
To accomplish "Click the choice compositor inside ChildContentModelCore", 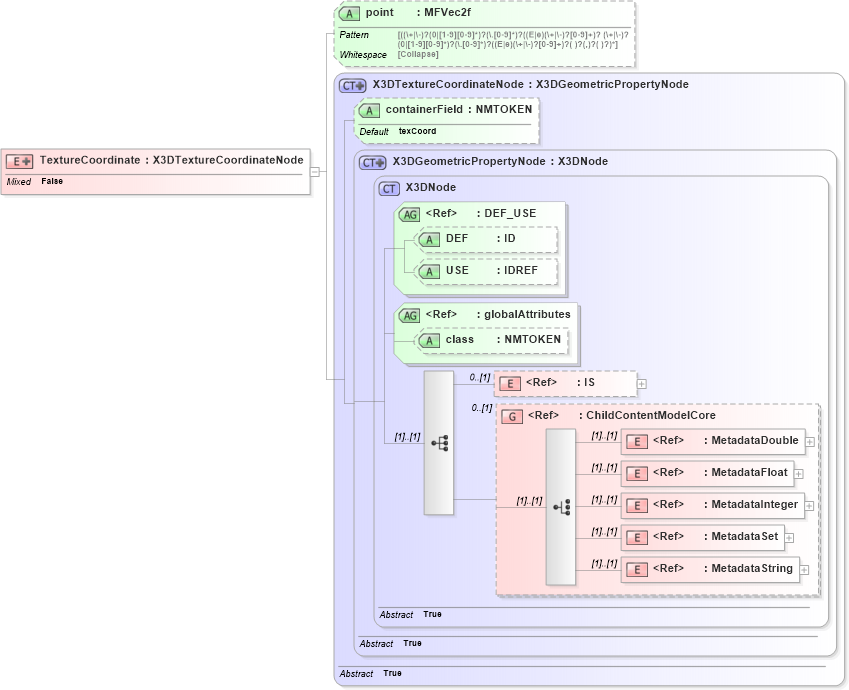I will click(561, 507).
